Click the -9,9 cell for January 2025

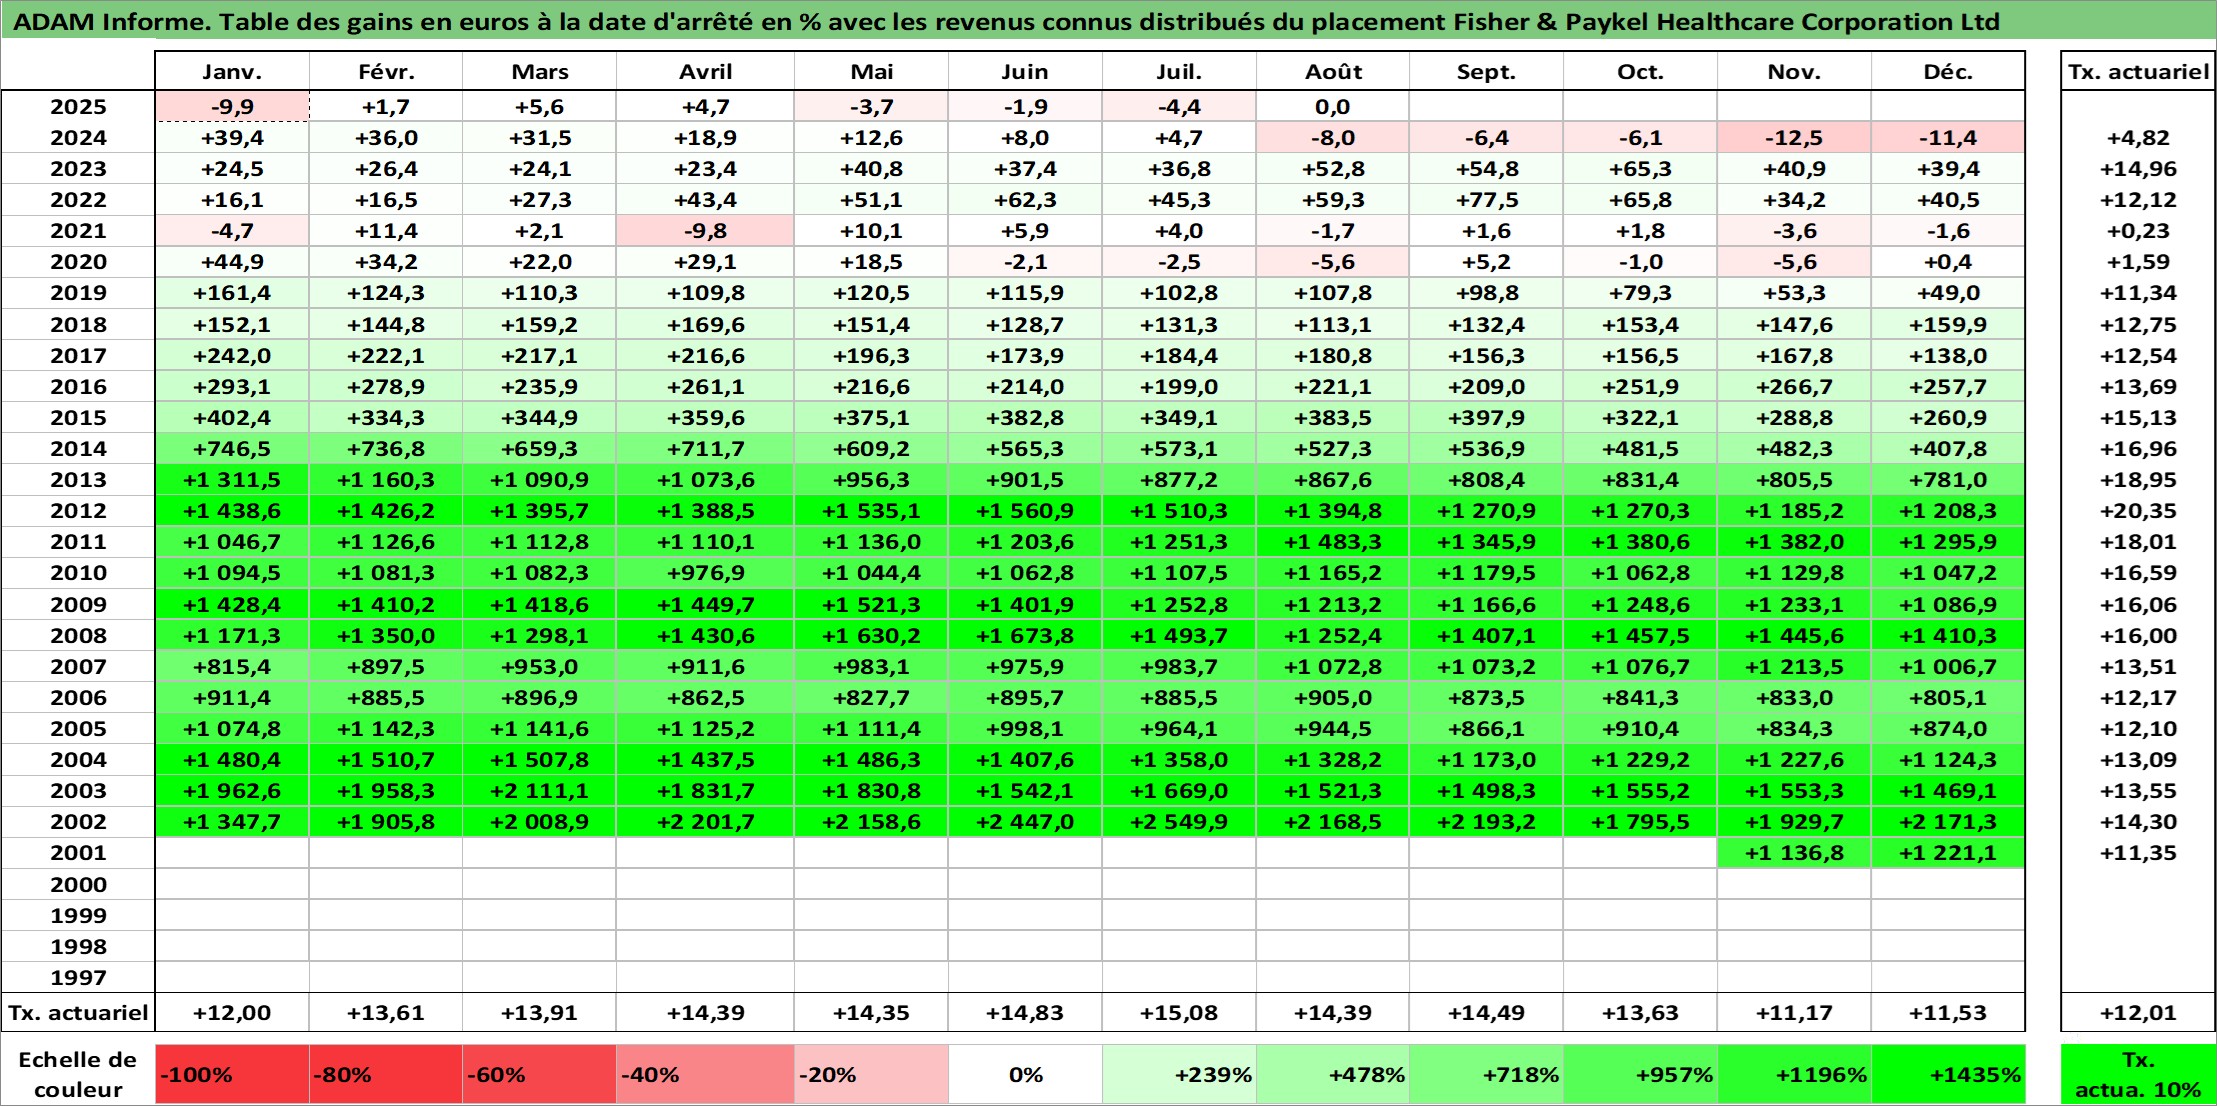tap(232, 107)
